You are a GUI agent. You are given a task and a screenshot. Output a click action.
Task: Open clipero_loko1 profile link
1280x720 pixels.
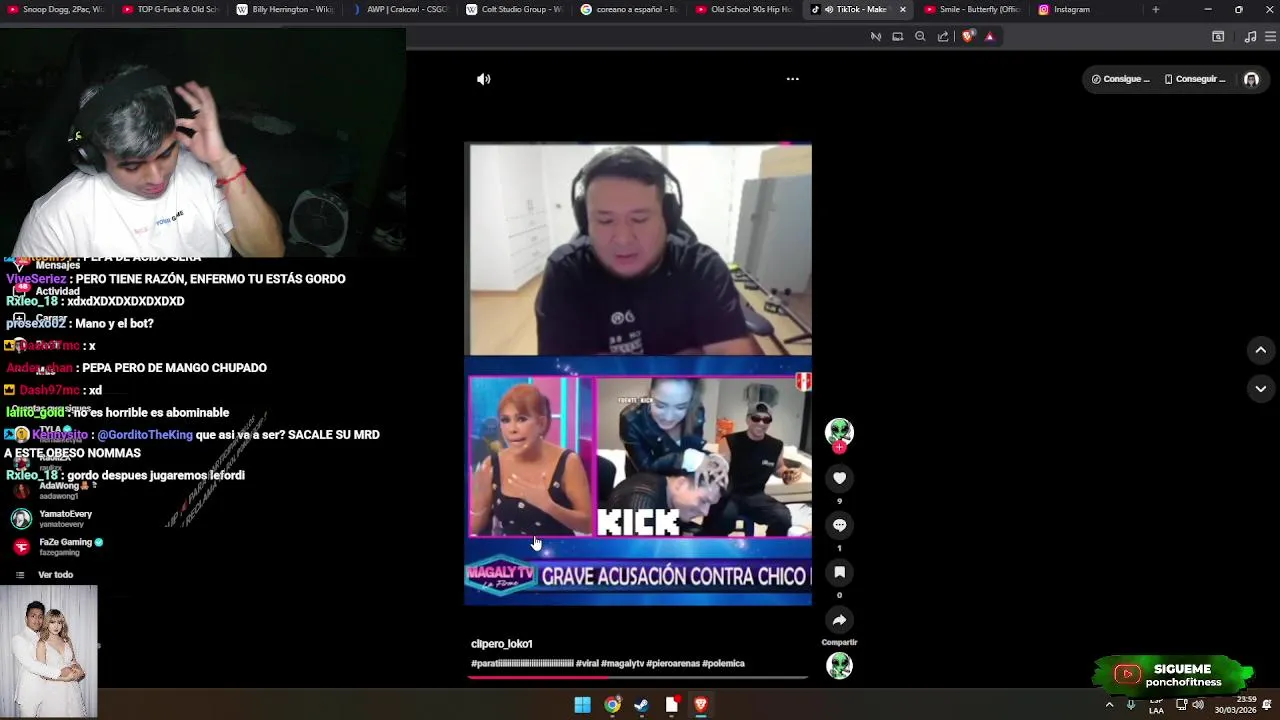[502, 644]
